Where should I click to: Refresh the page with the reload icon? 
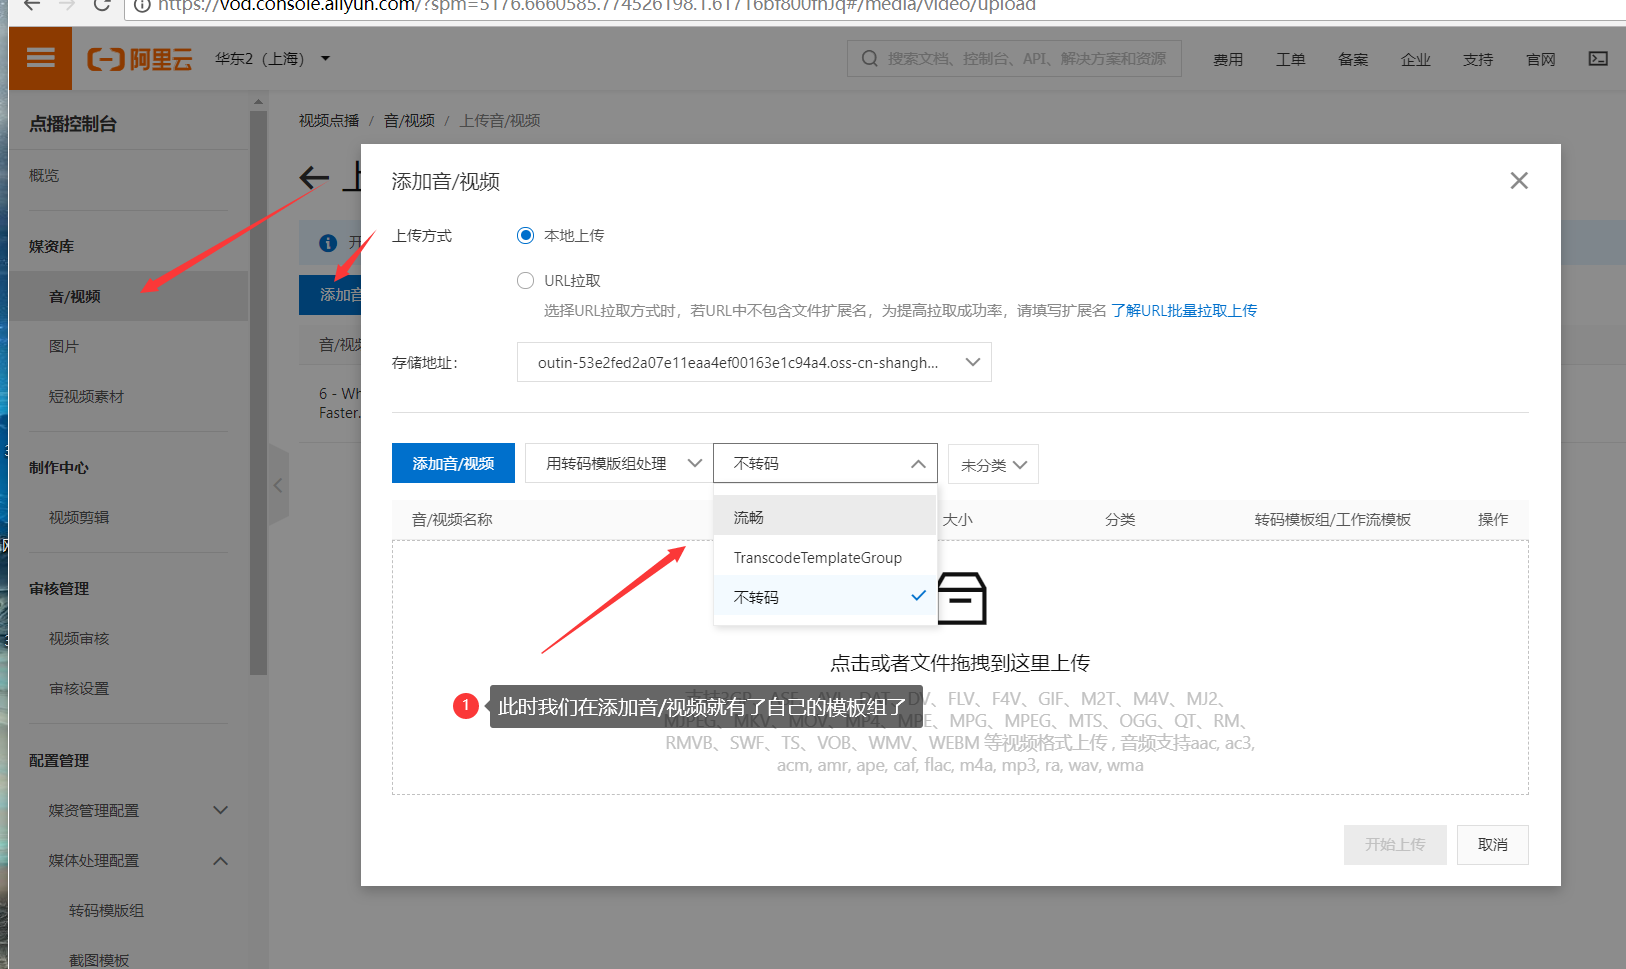[100, 7]
